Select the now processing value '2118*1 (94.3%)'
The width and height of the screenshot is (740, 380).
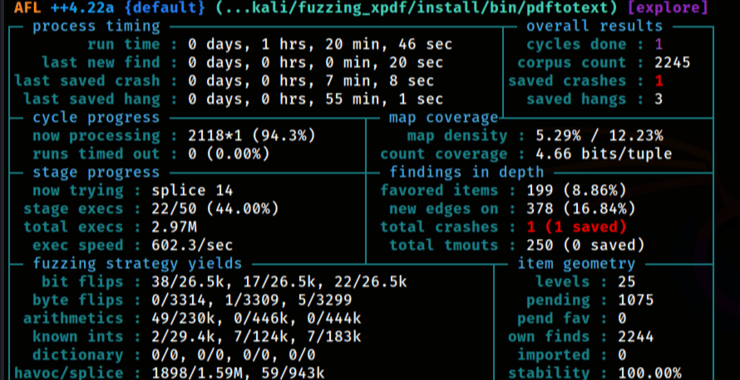(252, 136)
